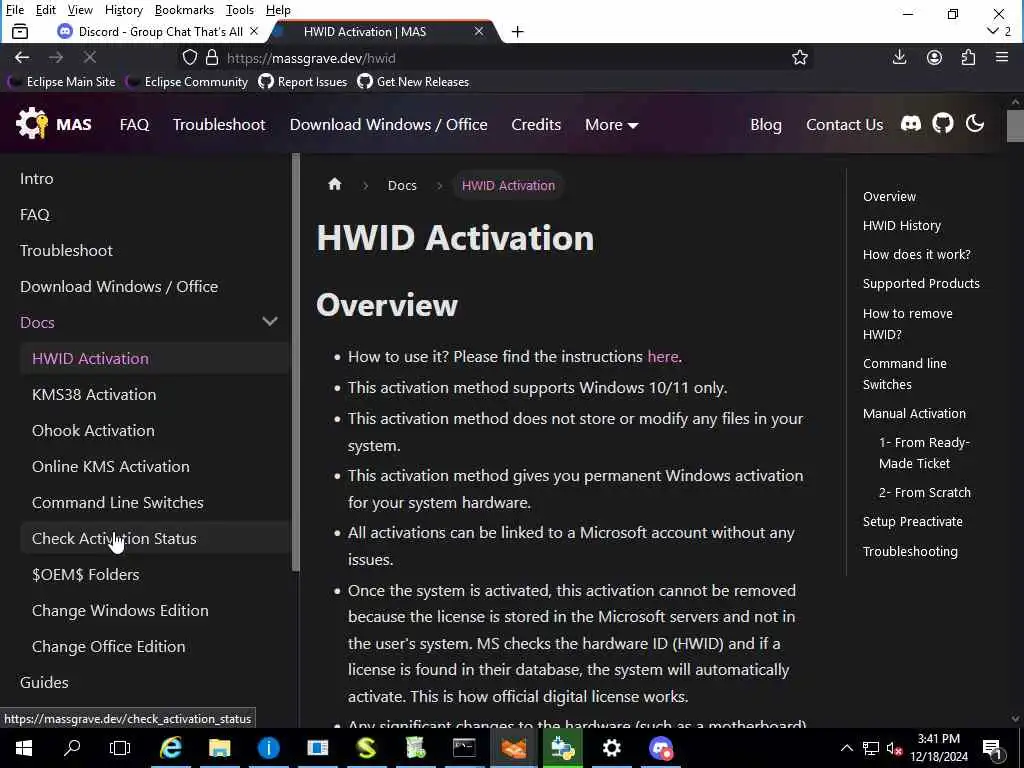Open a new tab with plus button
1024x768 pixels.
[x=517, y=31]
